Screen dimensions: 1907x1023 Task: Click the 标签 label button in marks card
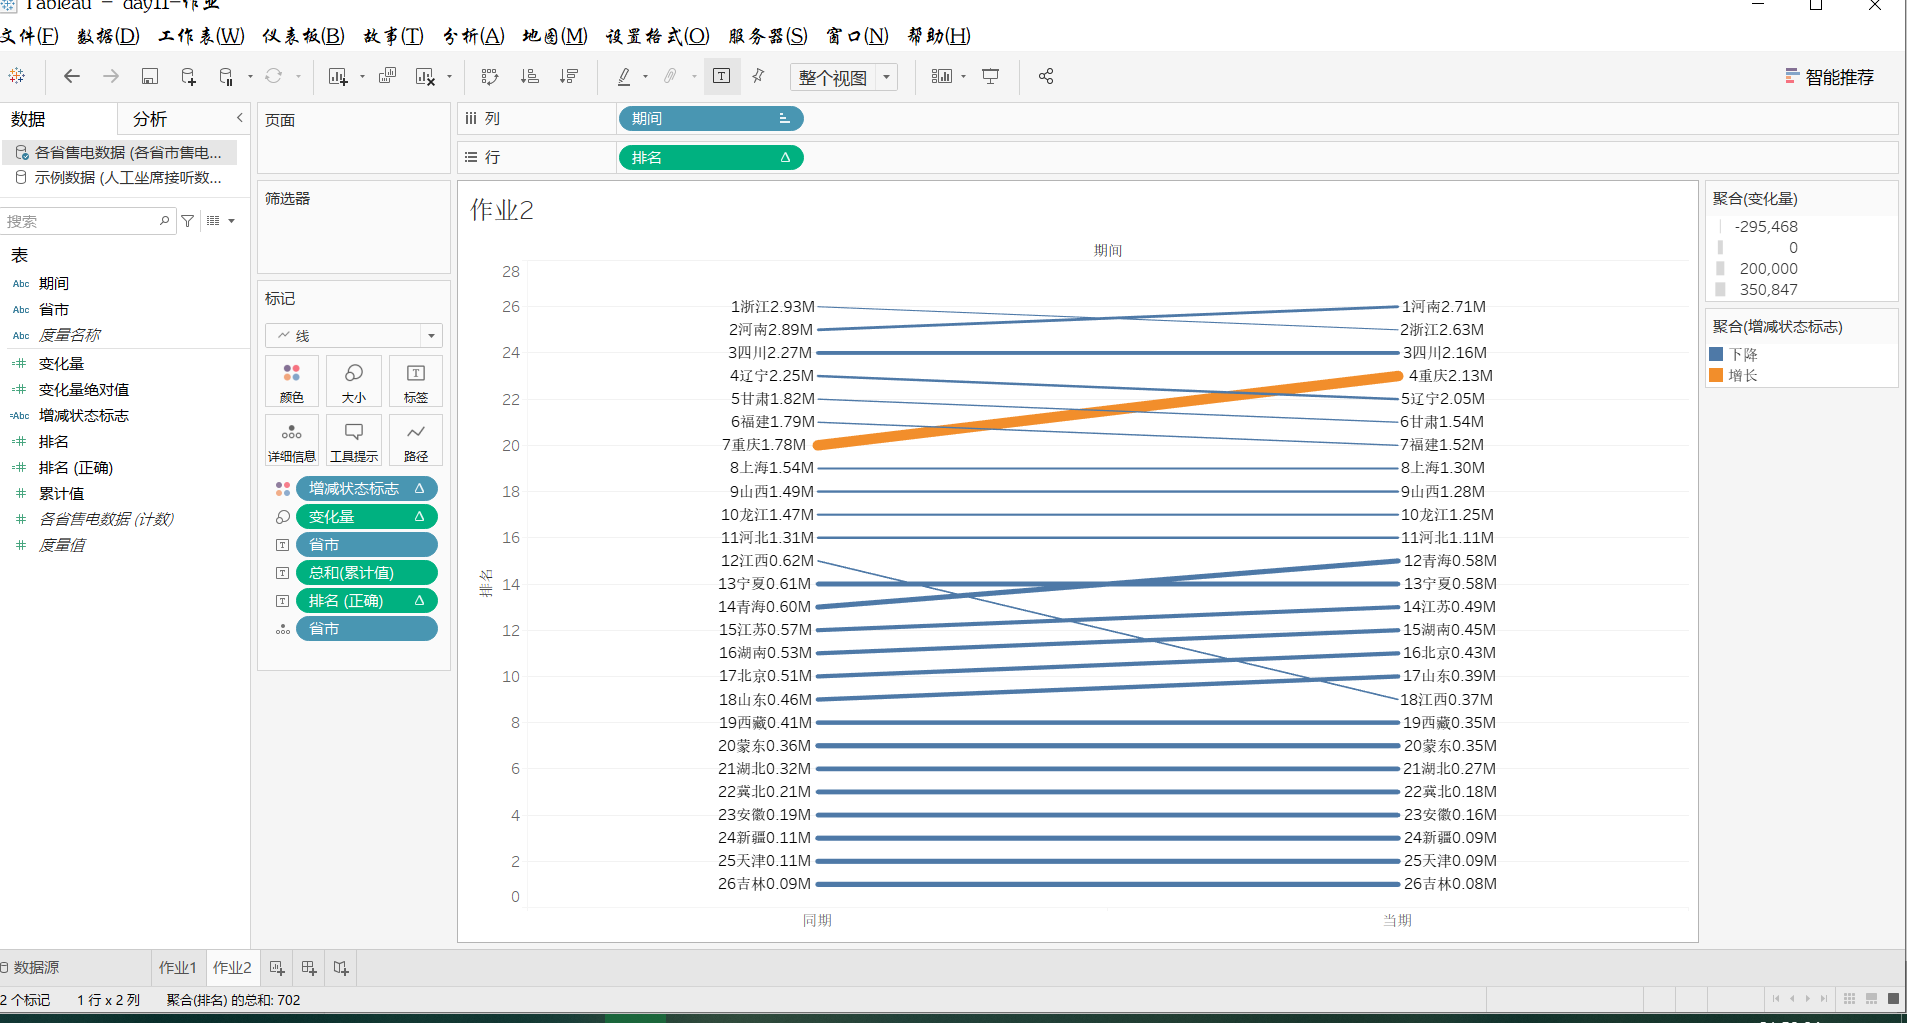point(416,383)
